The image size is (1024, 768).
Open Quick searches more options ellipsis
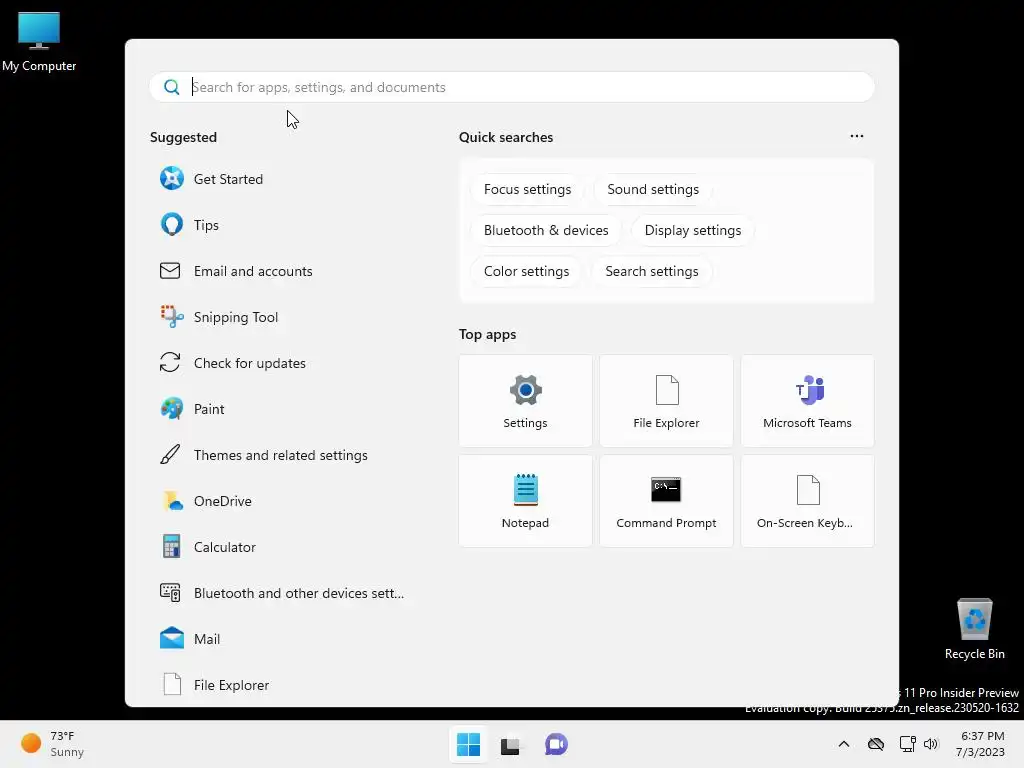pyautogui.click(x=857, y=136)
